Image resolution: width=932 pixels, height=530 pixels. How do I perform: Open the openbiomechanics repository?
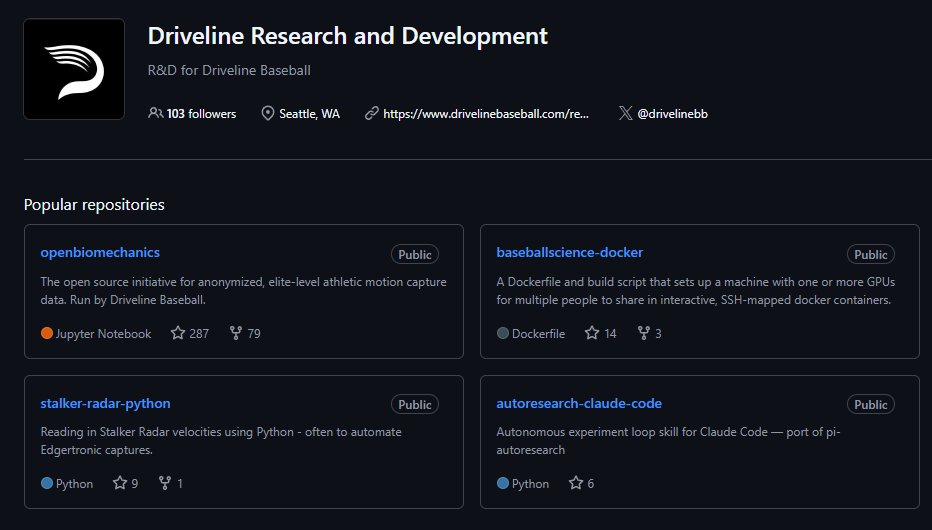[100, 253]
